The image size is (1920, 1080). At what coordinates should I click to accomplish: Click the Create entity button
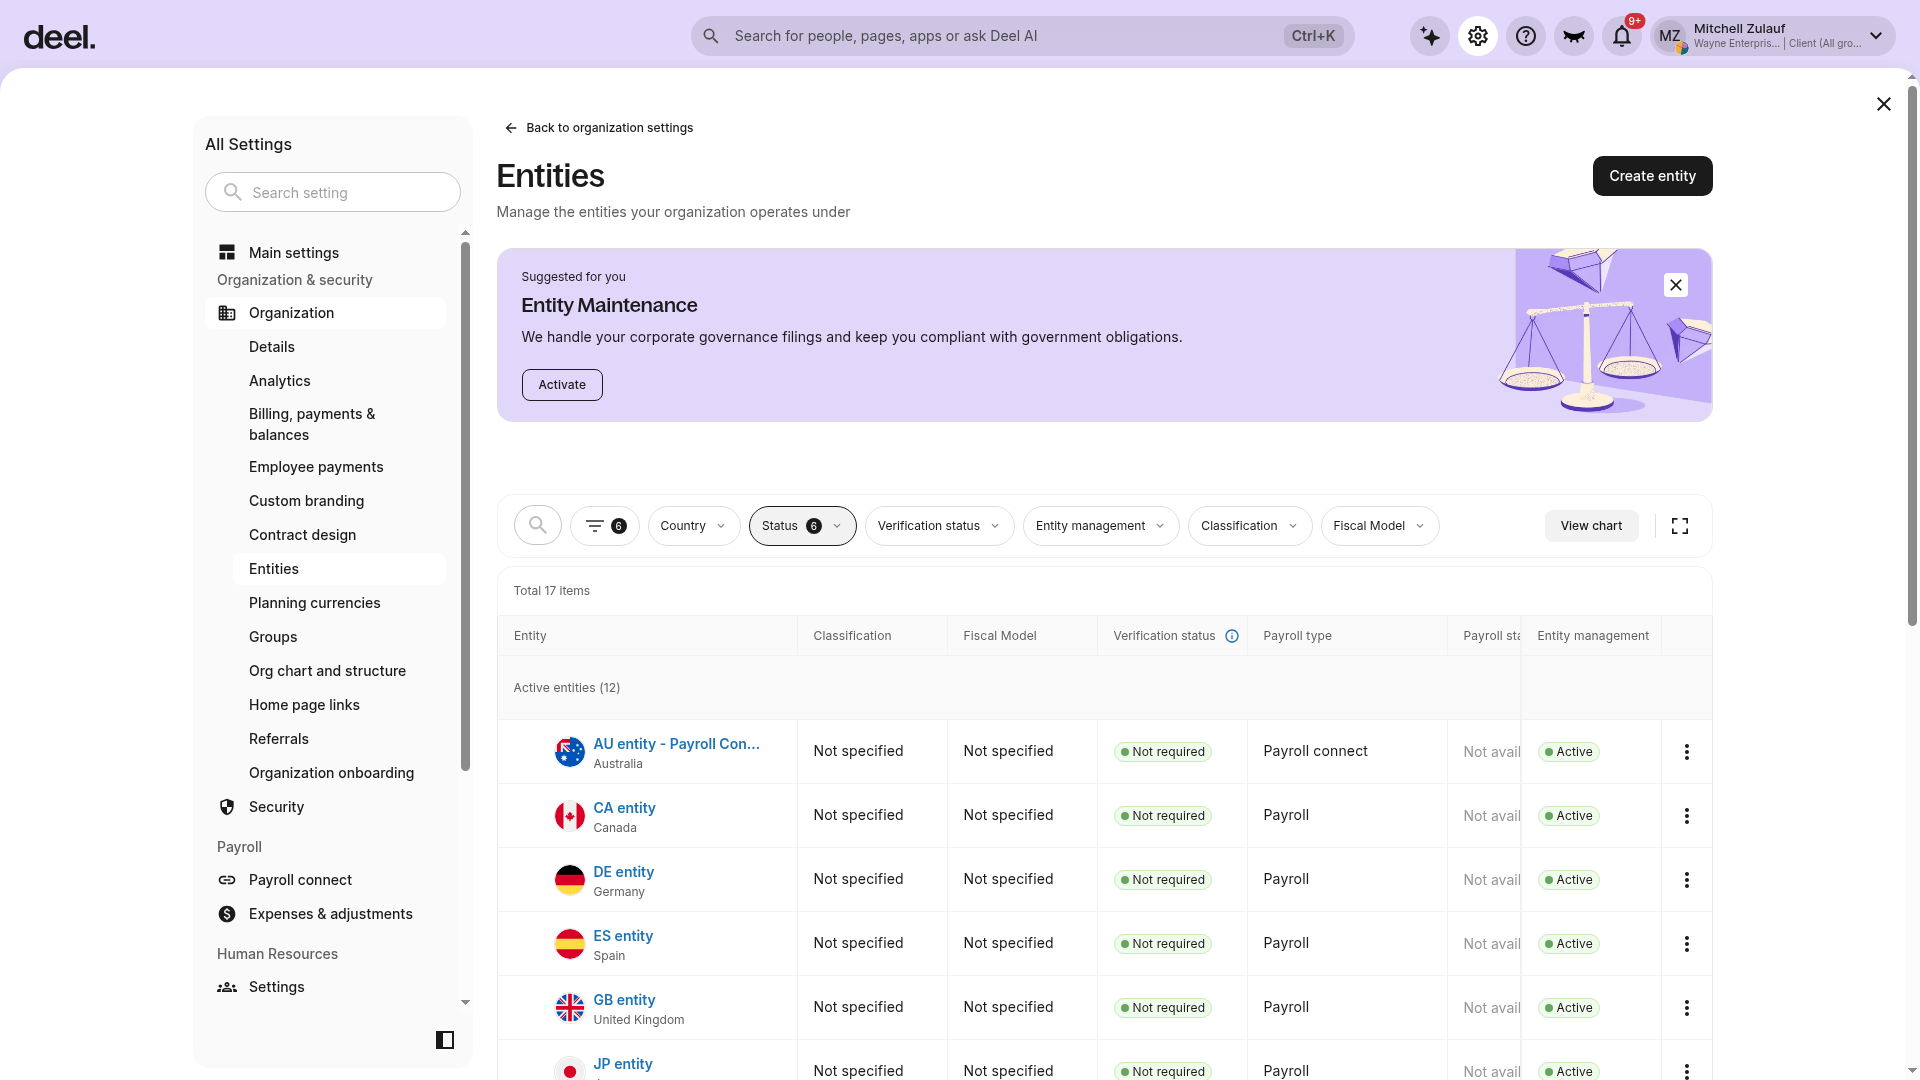(x=1652, y=176)
